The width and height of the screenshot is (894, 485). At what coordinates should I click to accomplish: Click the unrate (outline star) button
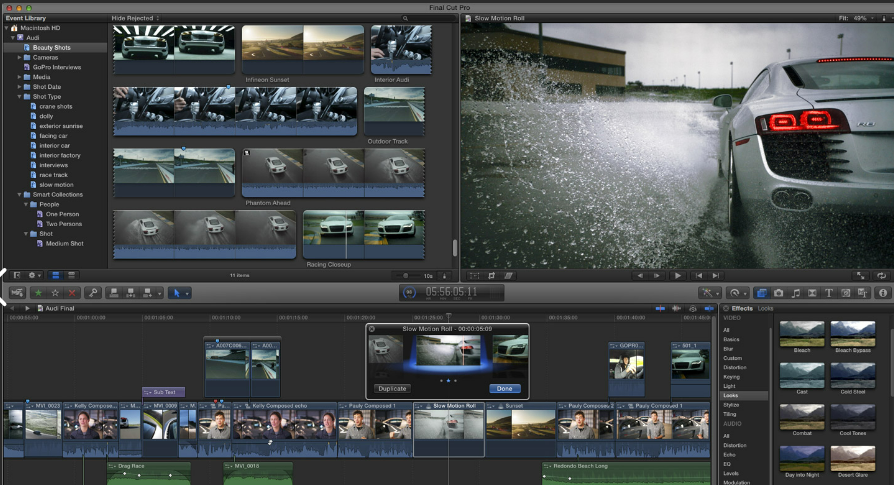click(x=55, y=293)
